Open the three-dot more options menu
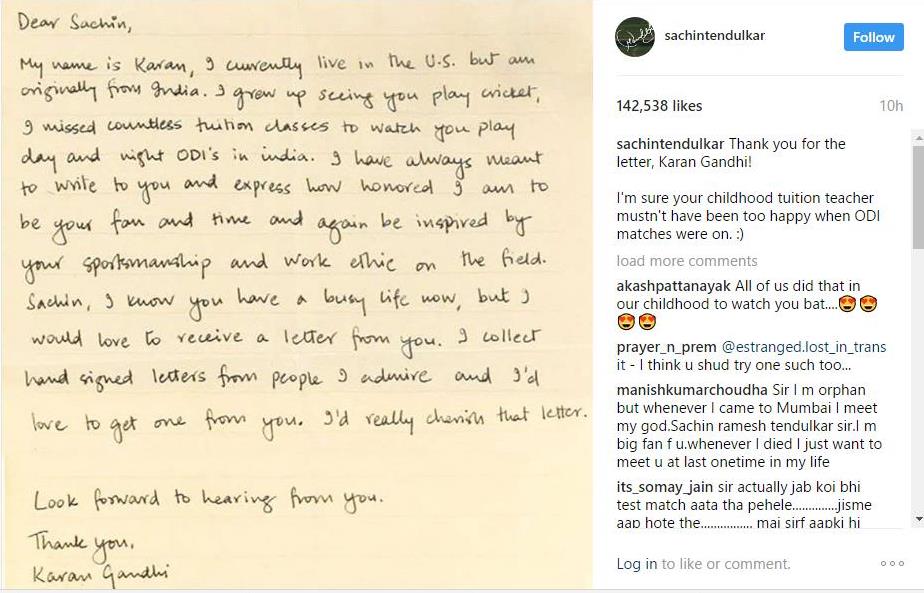The width and height of the screenshot is (924, 593). tap(892, 564)
